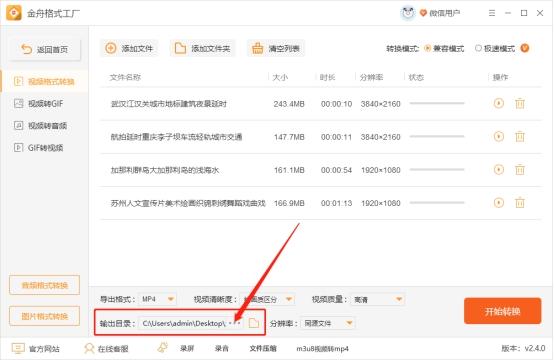Open 音频格式转换 button
554x360 pixels.
point(45,285)
